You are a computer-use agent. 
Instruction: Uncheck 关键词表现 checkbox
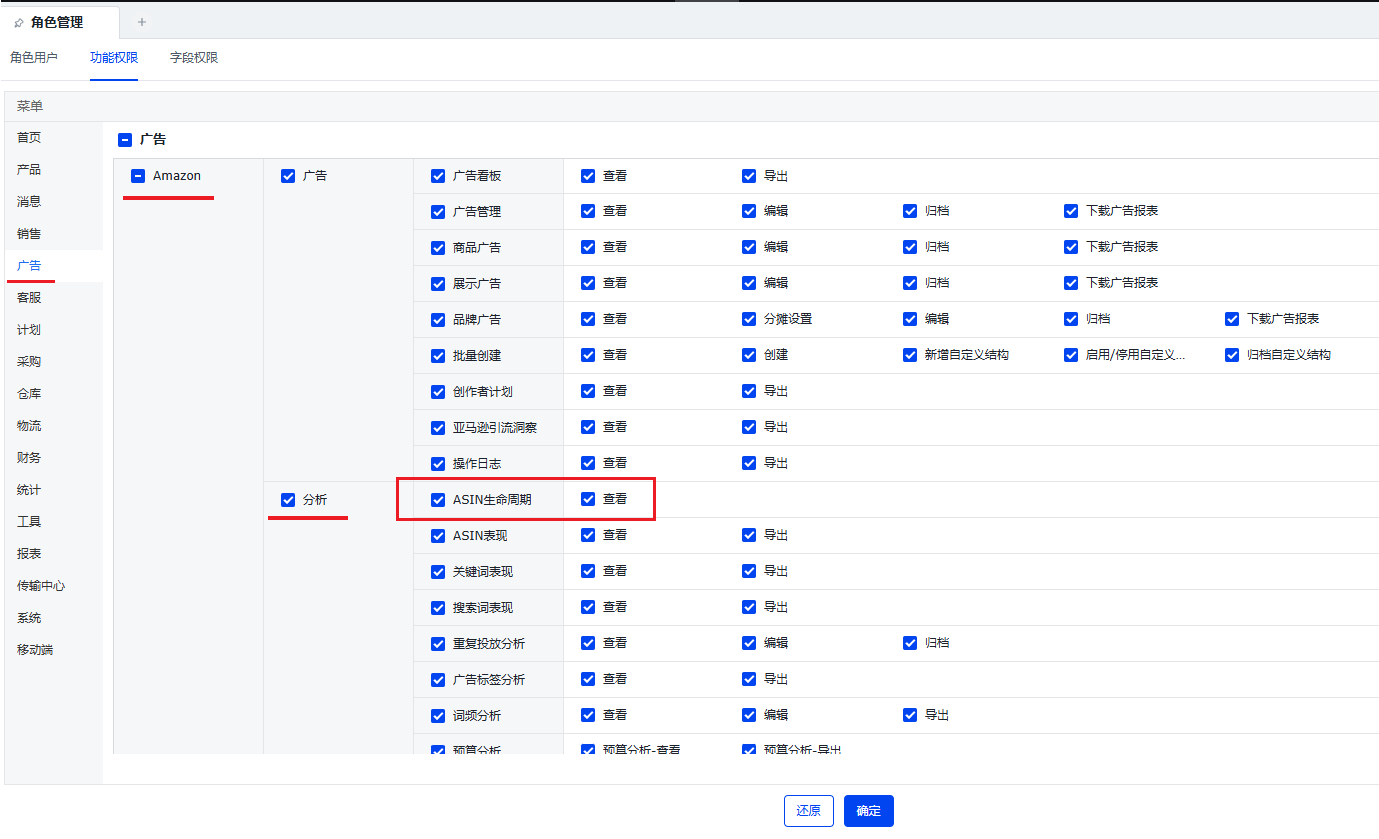pos(438,572)
